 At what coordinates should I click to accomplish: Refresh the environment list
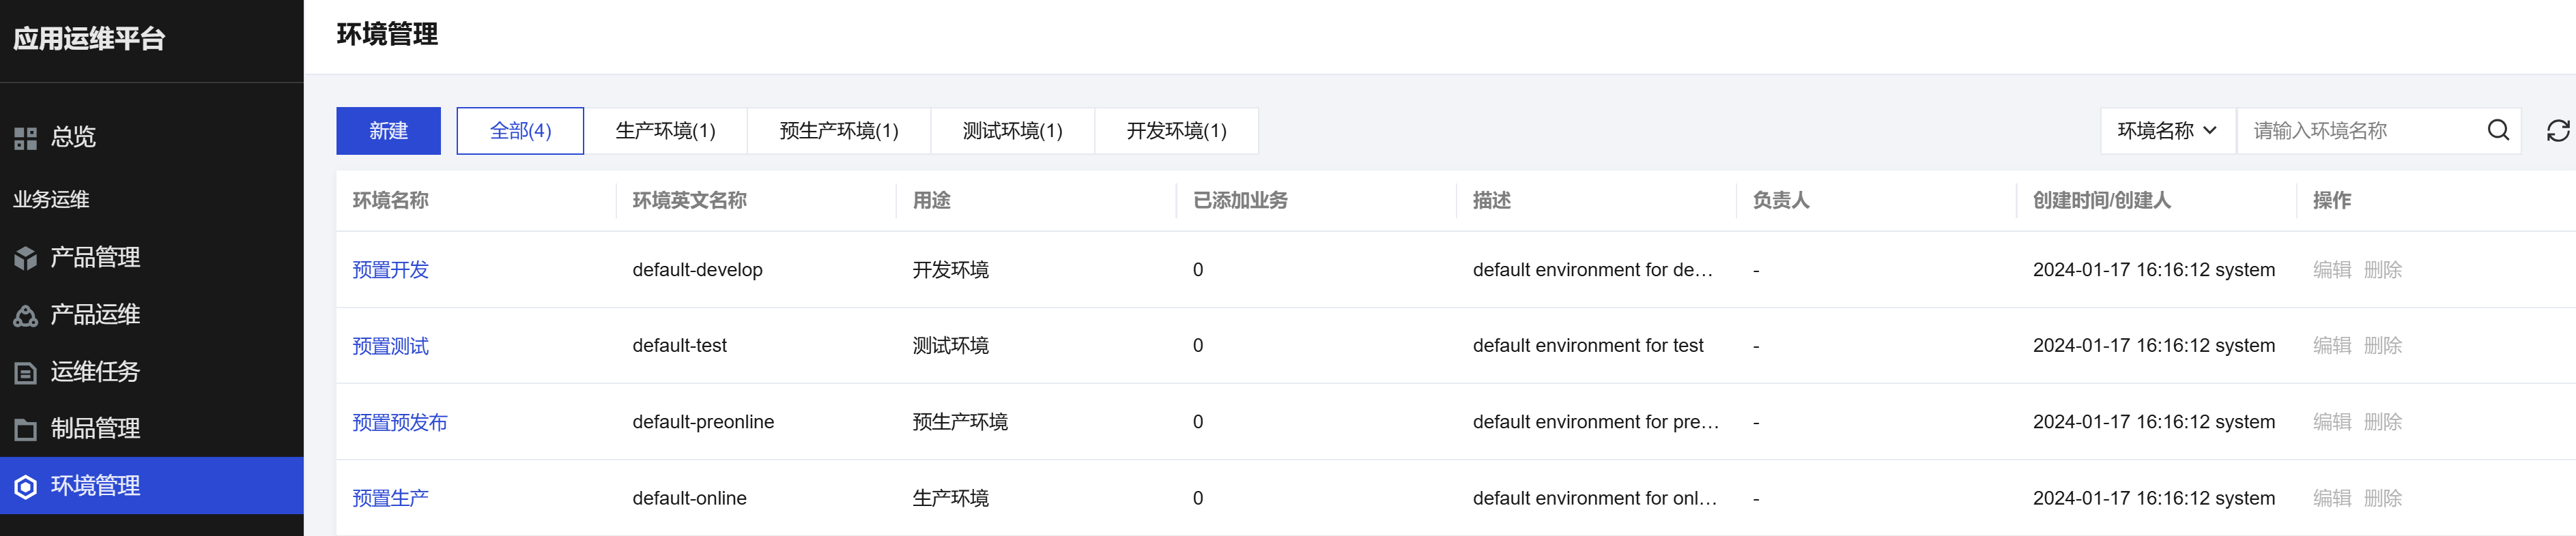[2557, 131]
